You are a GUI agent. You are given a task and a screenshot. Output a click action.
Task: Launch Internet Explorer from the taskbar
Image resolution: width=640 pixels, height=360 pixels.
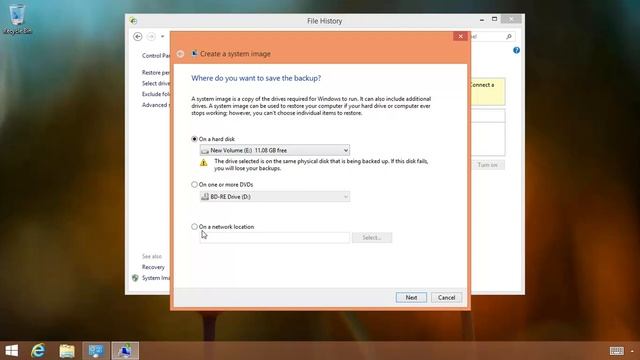tap(38, 351)
